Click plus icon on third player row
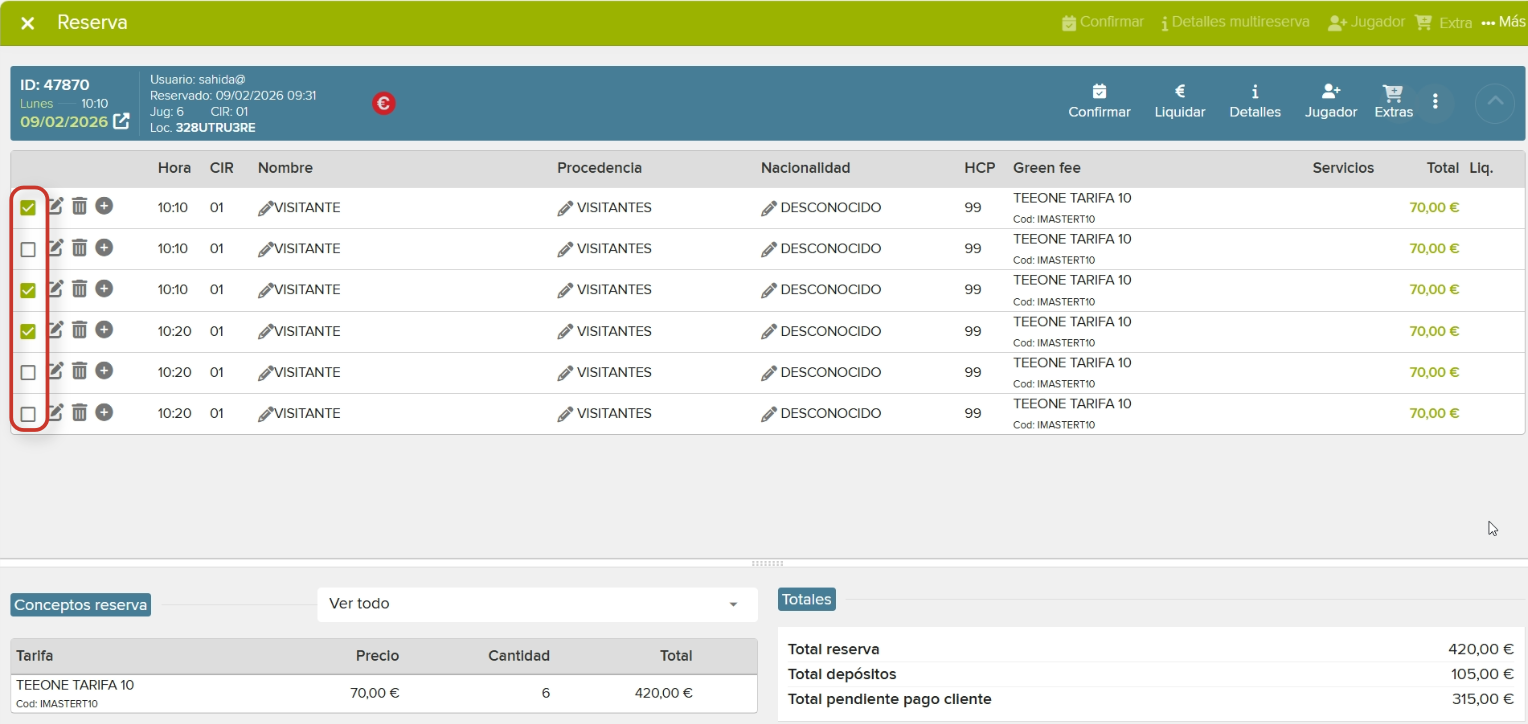The width and height of the screenshot is (1528, 724). [x=104, y=289]
